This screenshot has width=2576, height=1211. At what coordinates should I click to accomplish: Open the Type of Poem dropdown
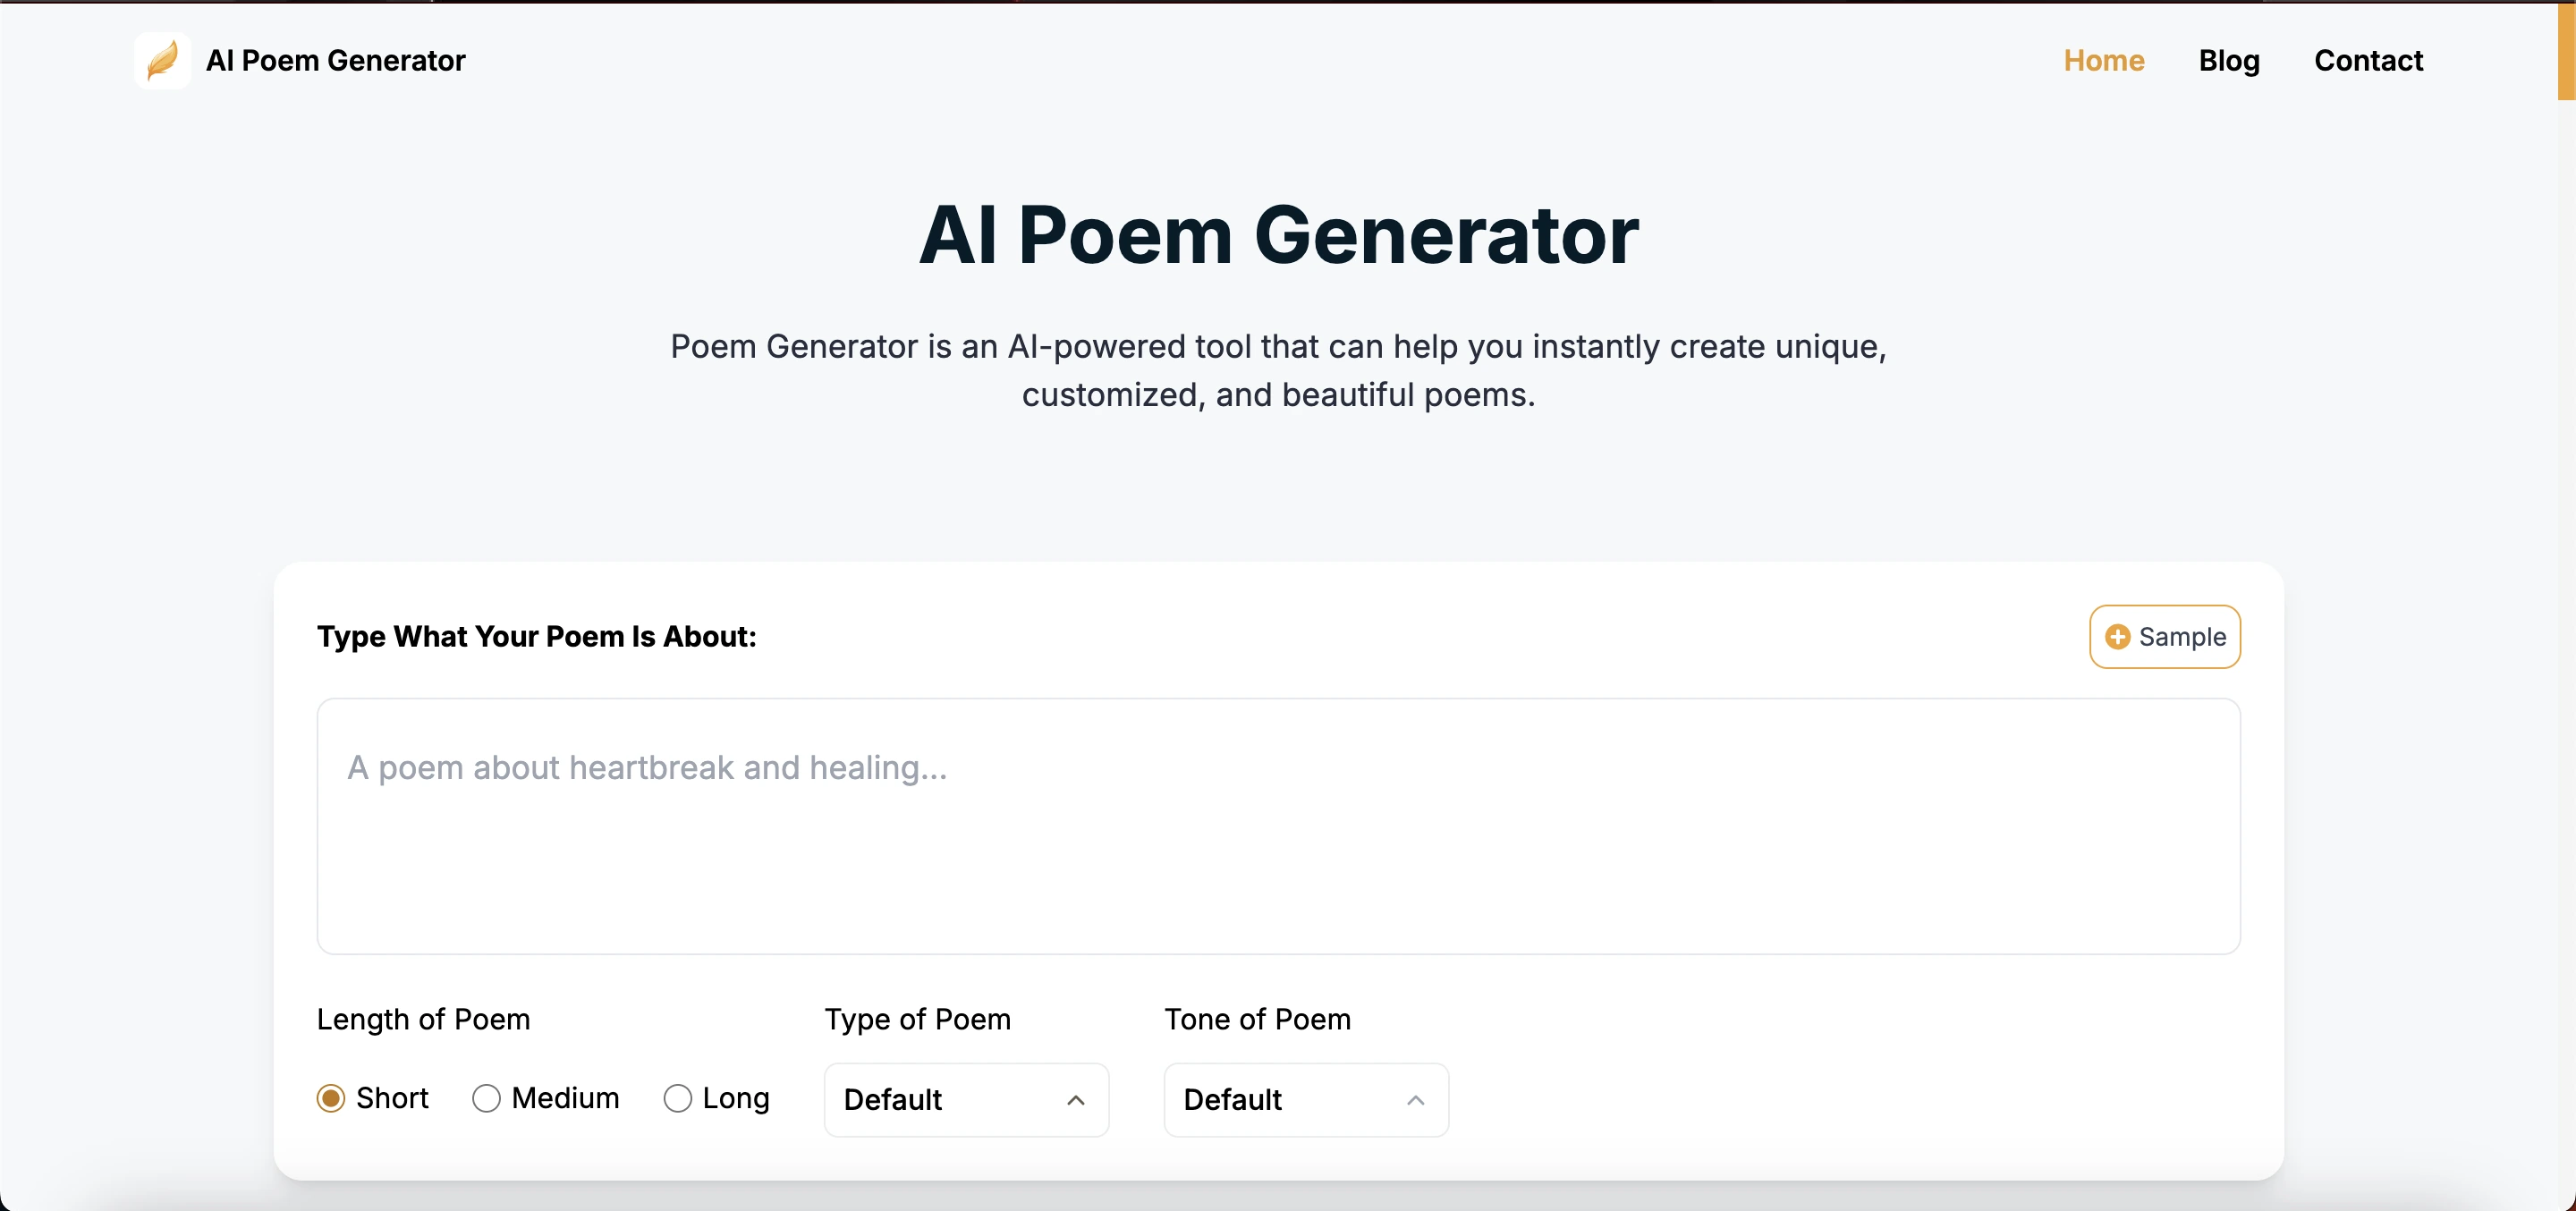pos(965,1100)
